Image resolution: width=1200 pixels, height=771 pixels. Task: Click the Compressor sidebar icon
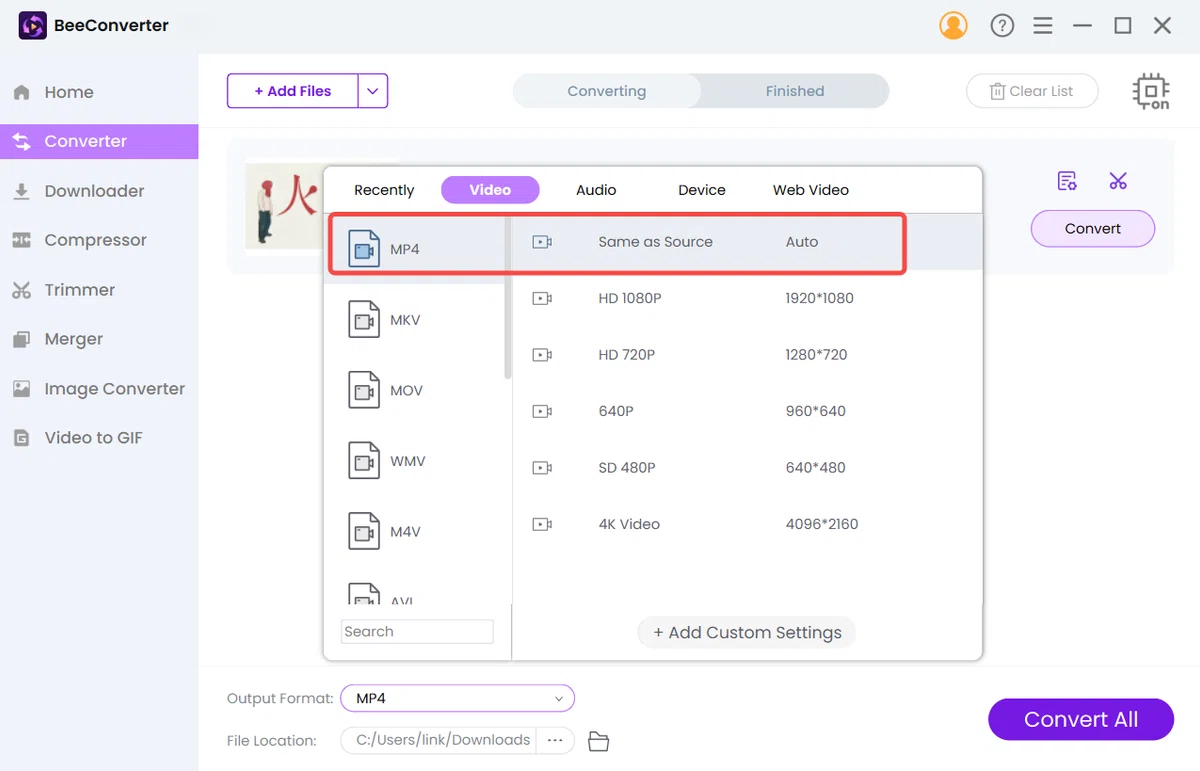coord(21,240)
